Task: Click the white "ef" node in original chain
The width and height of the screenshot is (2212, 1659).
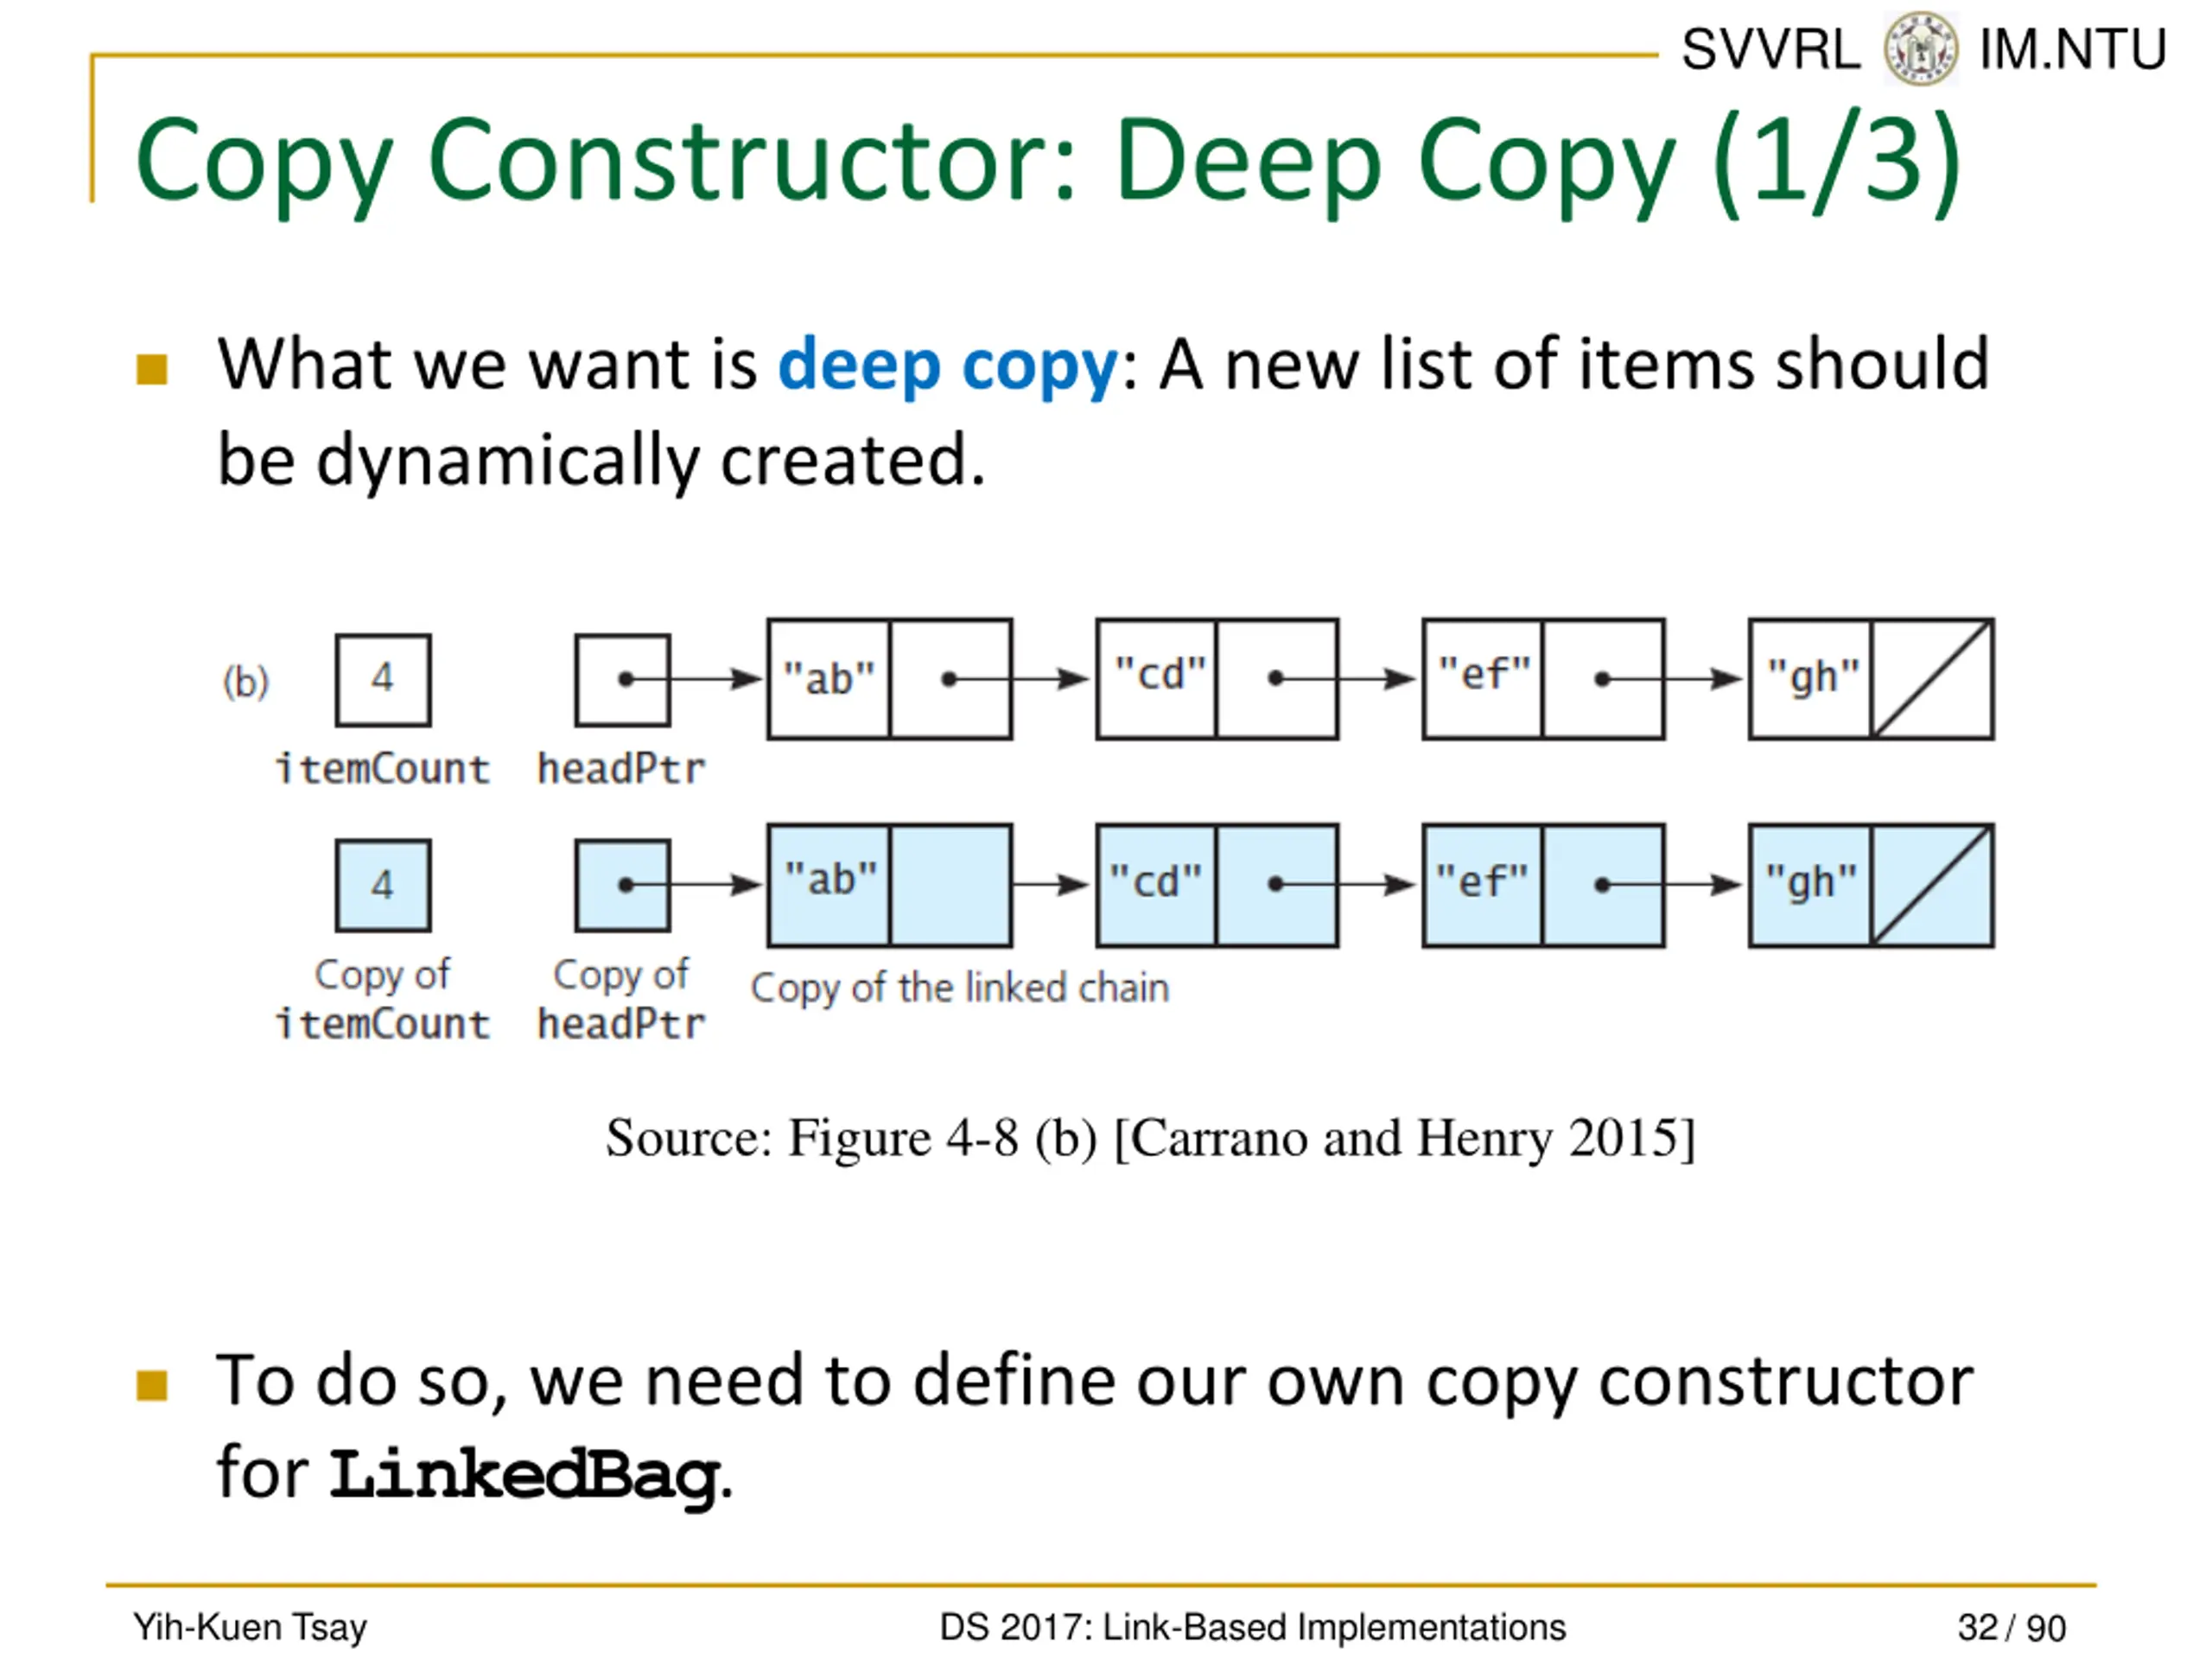Action: click(1543, 679)
